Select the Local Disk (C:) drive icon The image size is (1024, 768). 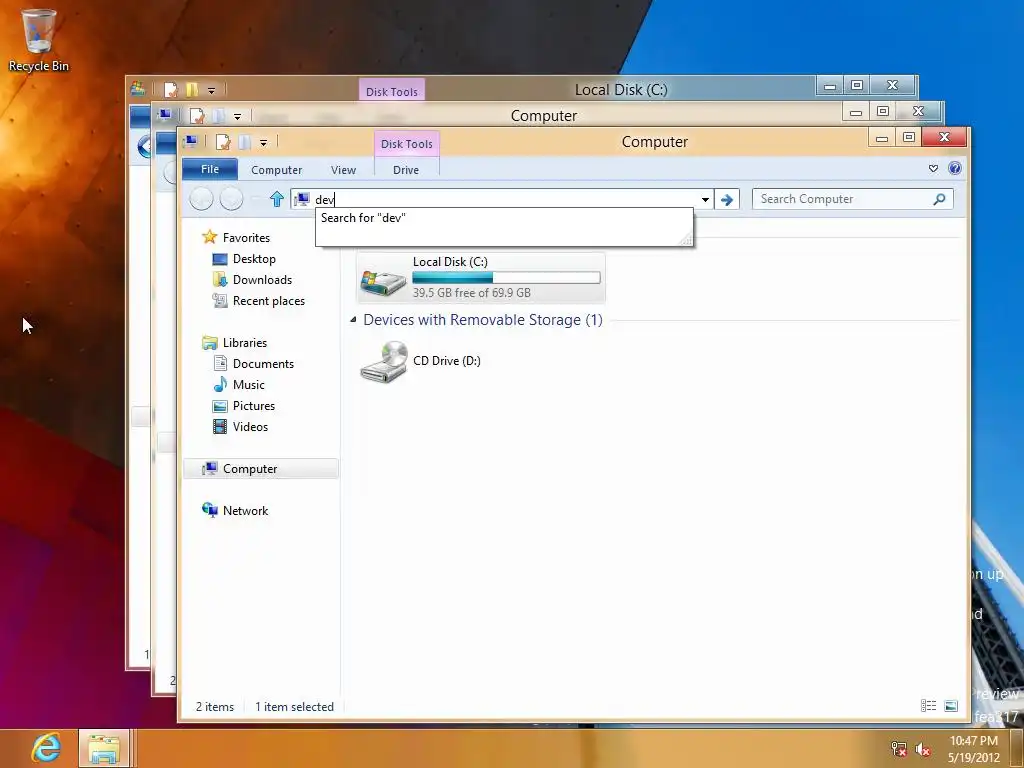pyautogui.click(x=383, y=281)
